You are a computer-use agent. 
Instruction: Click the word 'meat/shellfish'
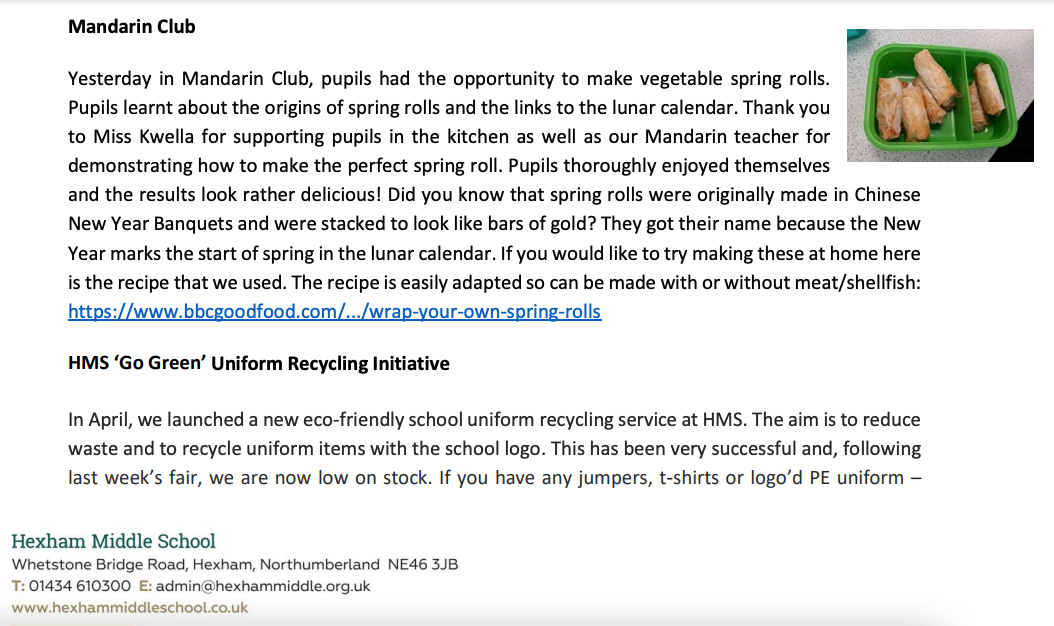coord(863,282)
